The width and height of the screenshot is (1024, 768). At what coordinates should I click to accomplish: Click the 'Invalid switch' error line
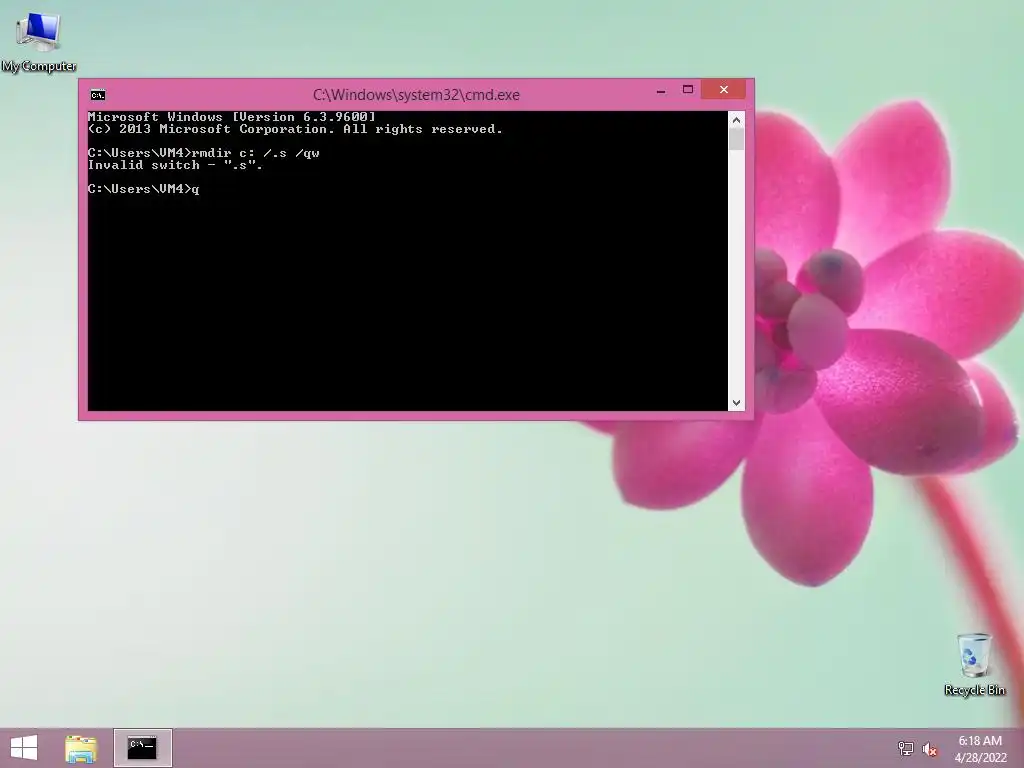[175, 165]
